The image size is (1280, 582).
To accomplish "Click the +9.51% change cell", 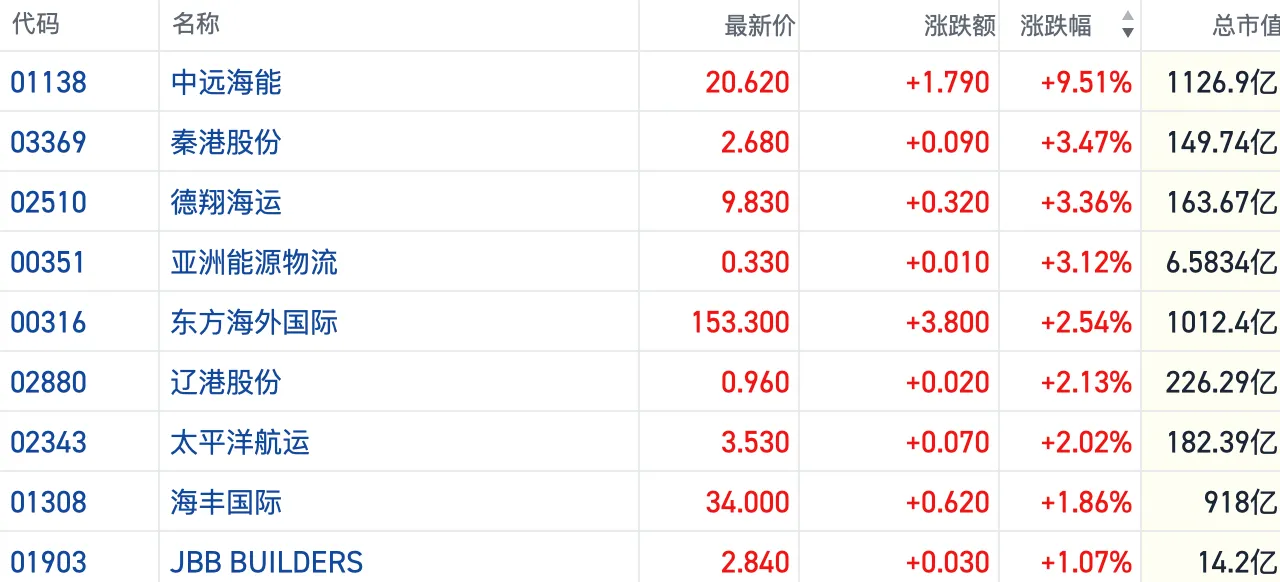I will coord(1086,82).
